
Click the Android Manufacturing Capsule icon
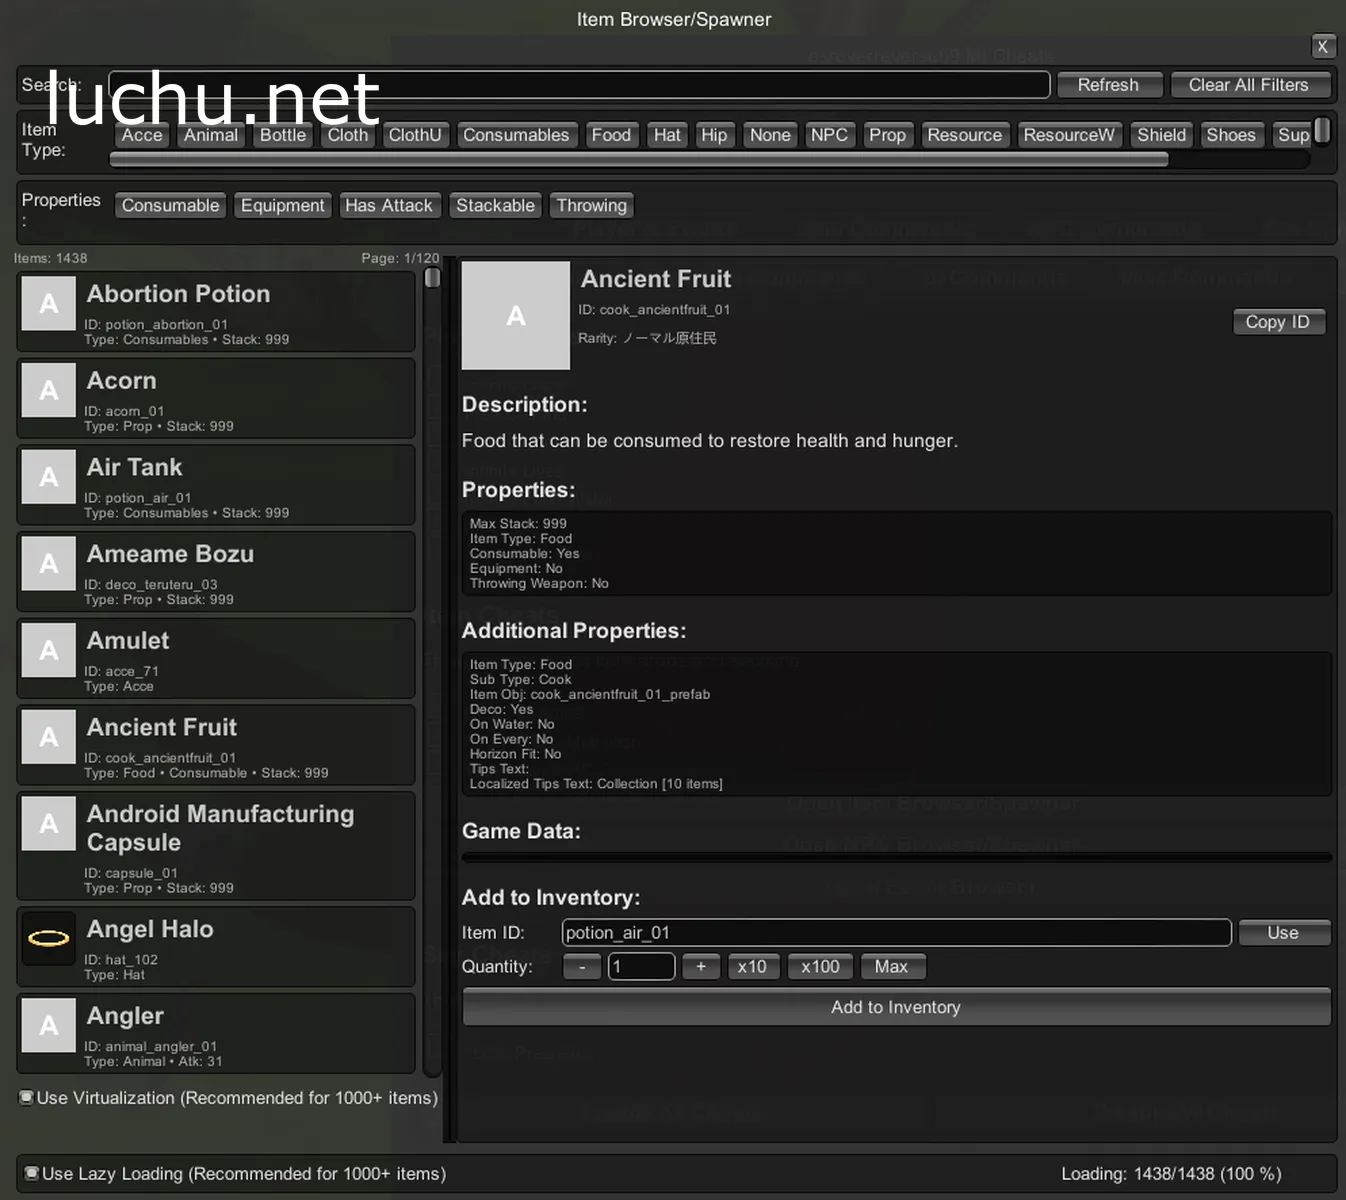point(49,824)
